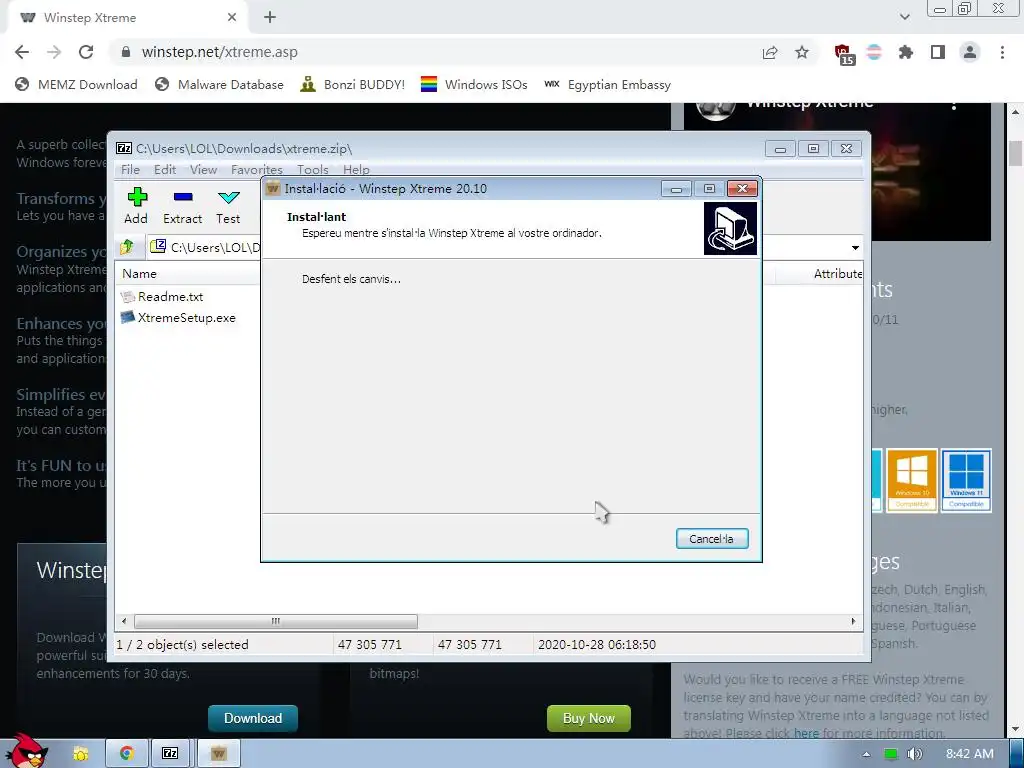Expand the 7-Zip address path dropdown
The width and height of the screenshot is (1024, 768).
(x=855, y=248)
